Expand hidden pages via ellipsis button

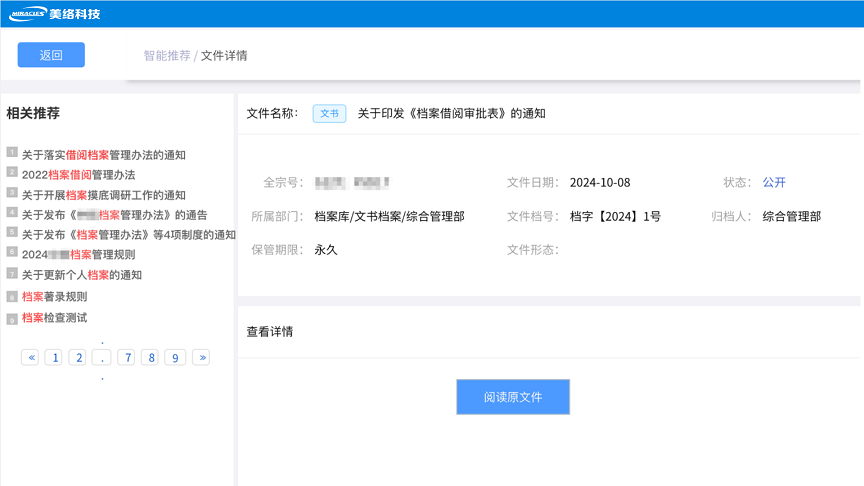click(101, 357)
